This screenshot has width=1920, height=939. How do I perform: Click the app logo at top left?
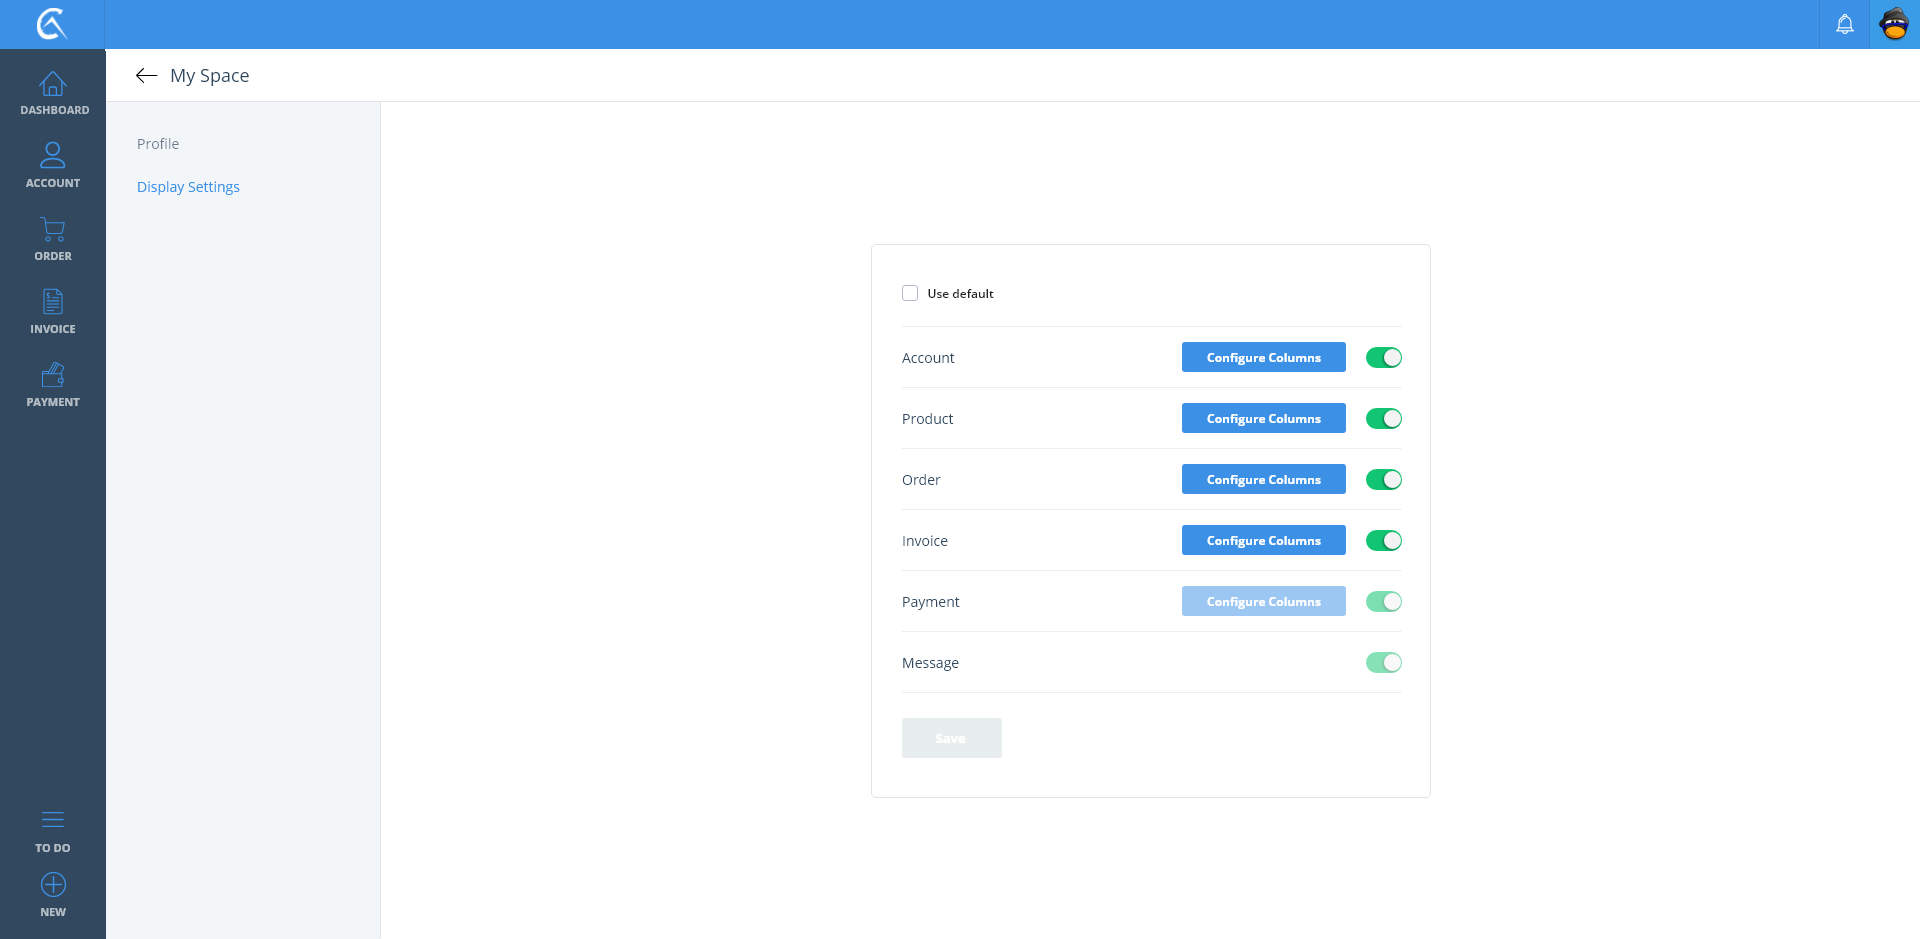(x=52, y=24)
